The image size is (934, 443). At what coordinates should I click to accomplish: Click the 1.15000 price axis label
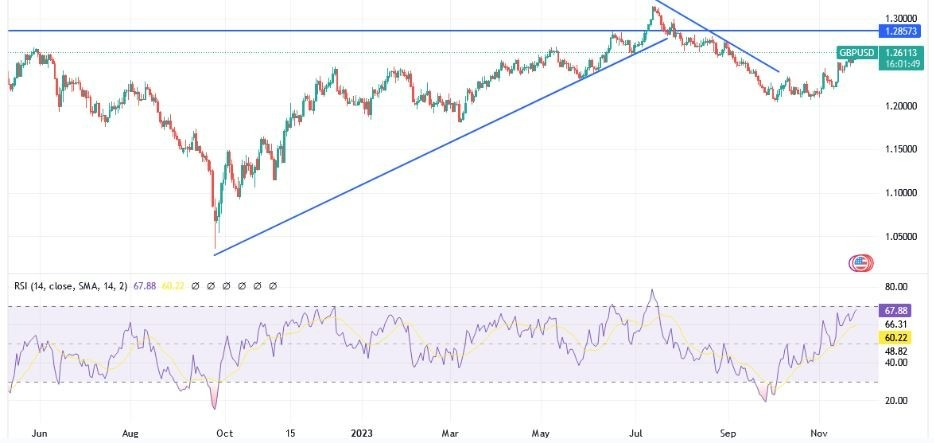click(x=899, y=149)
